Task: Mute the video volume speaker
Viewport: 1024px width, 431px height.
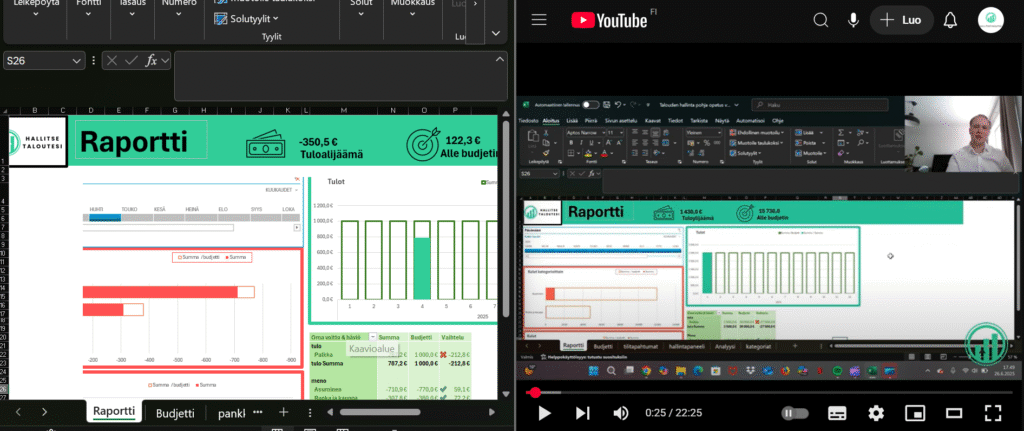Action: point(620,413)
